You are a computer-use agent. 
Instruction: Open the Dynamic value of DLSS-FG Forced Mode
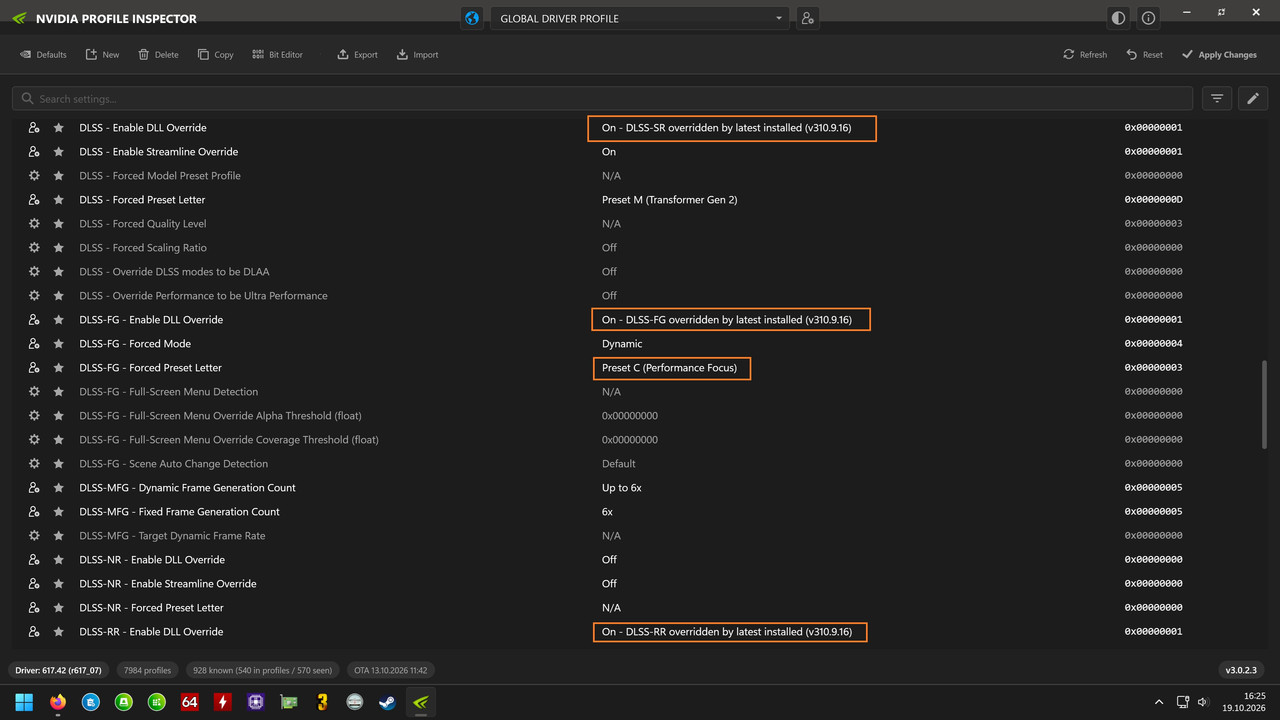[x=622, y=344]
